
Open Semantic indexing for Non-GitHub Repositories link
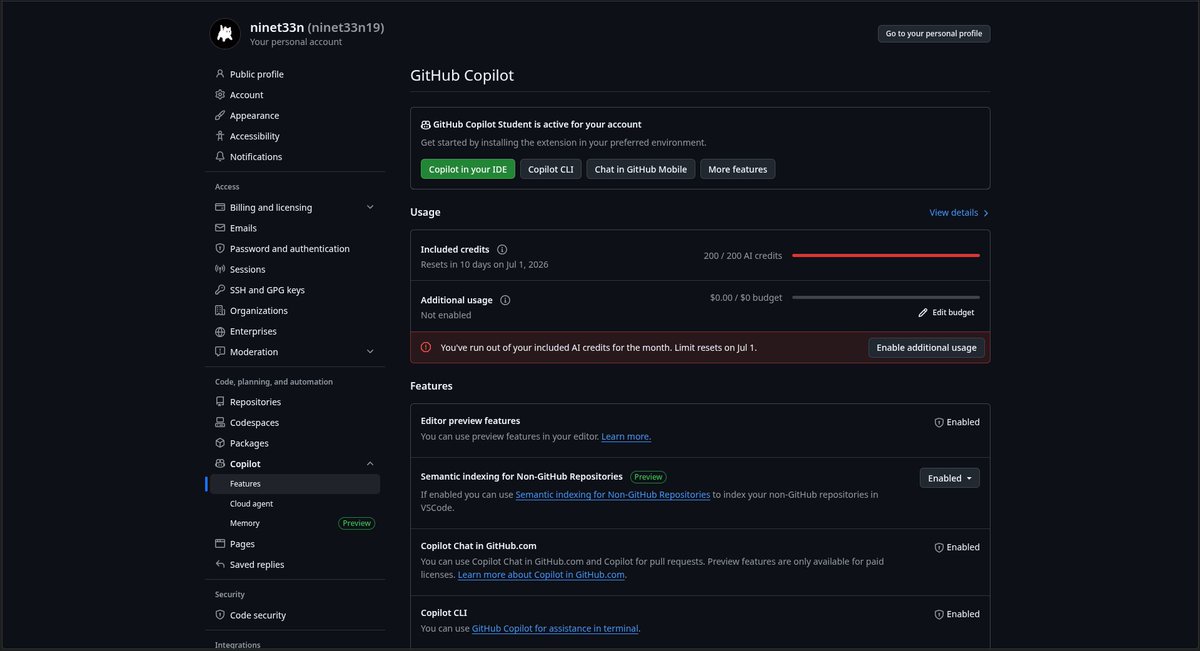pos(613,494)
